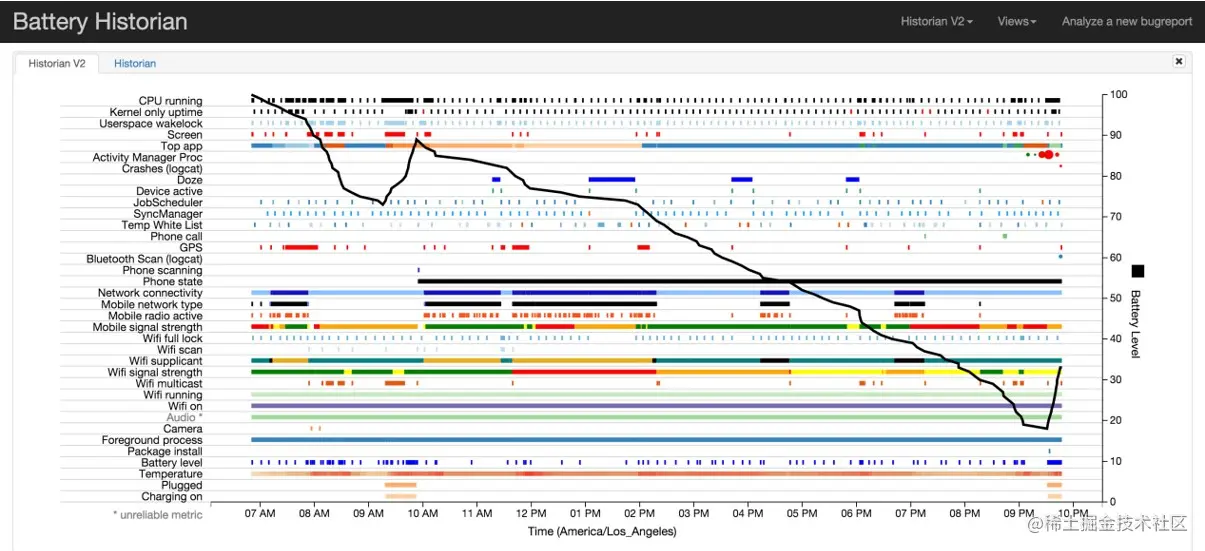This screenshot has height=551, width=1205.
Task: Click the 07 AM time axis tick
Action: [x=260, y=513]
